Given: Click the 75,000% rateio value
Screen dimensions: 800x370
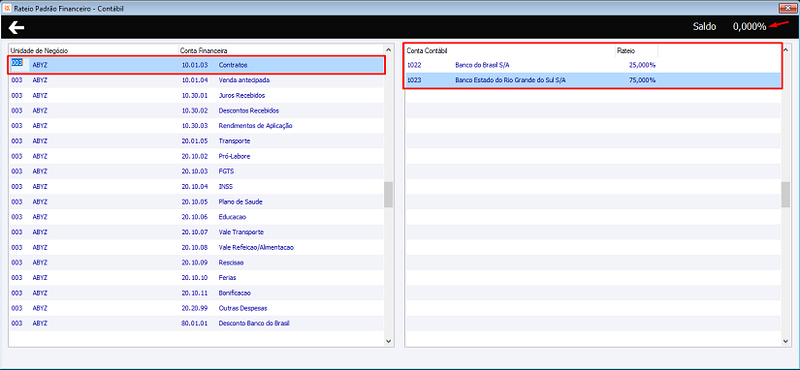Looking at the screenshot, I should pos(642,80).
